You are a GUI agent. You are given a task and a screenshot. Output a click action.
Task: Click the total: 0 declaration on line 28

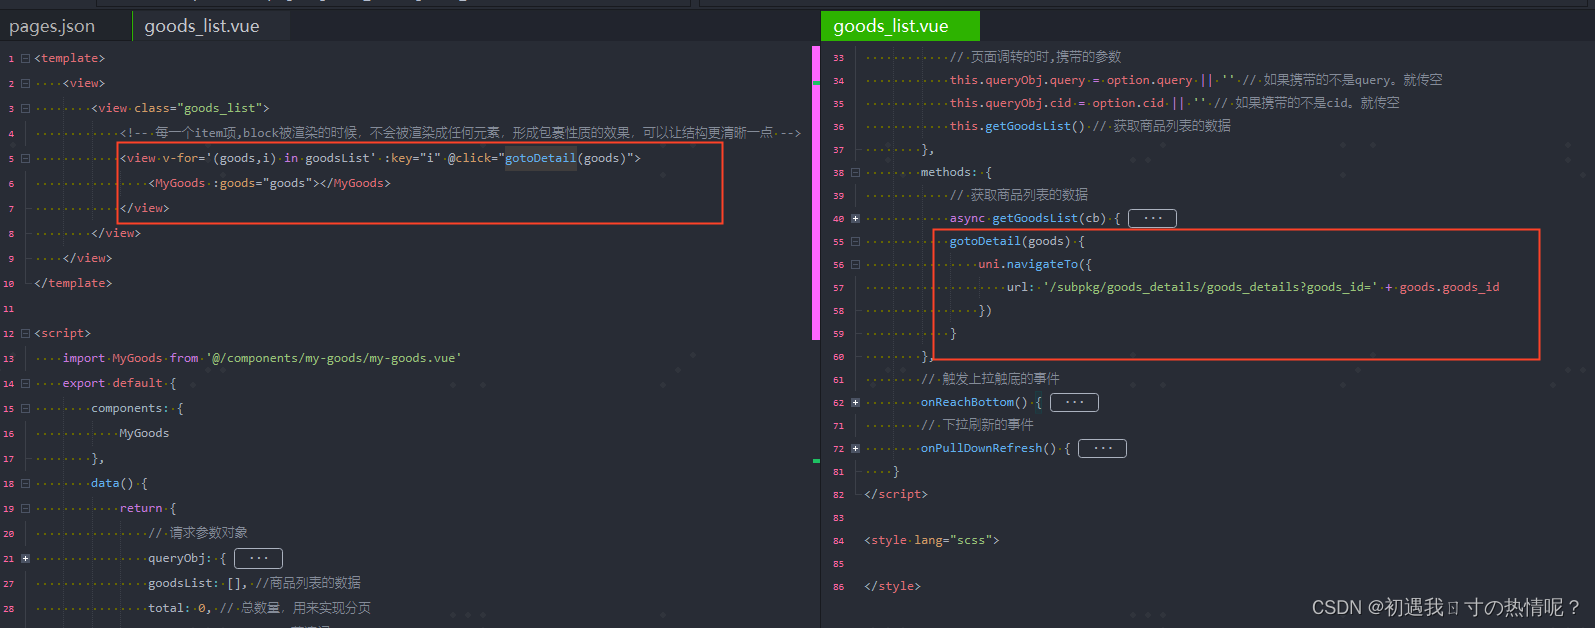point(180,608)
